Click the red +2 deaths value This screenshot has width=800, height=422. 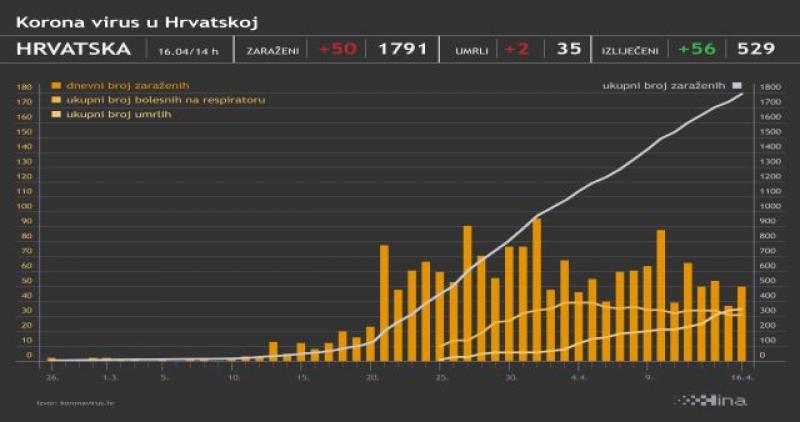tap(517, 49)
